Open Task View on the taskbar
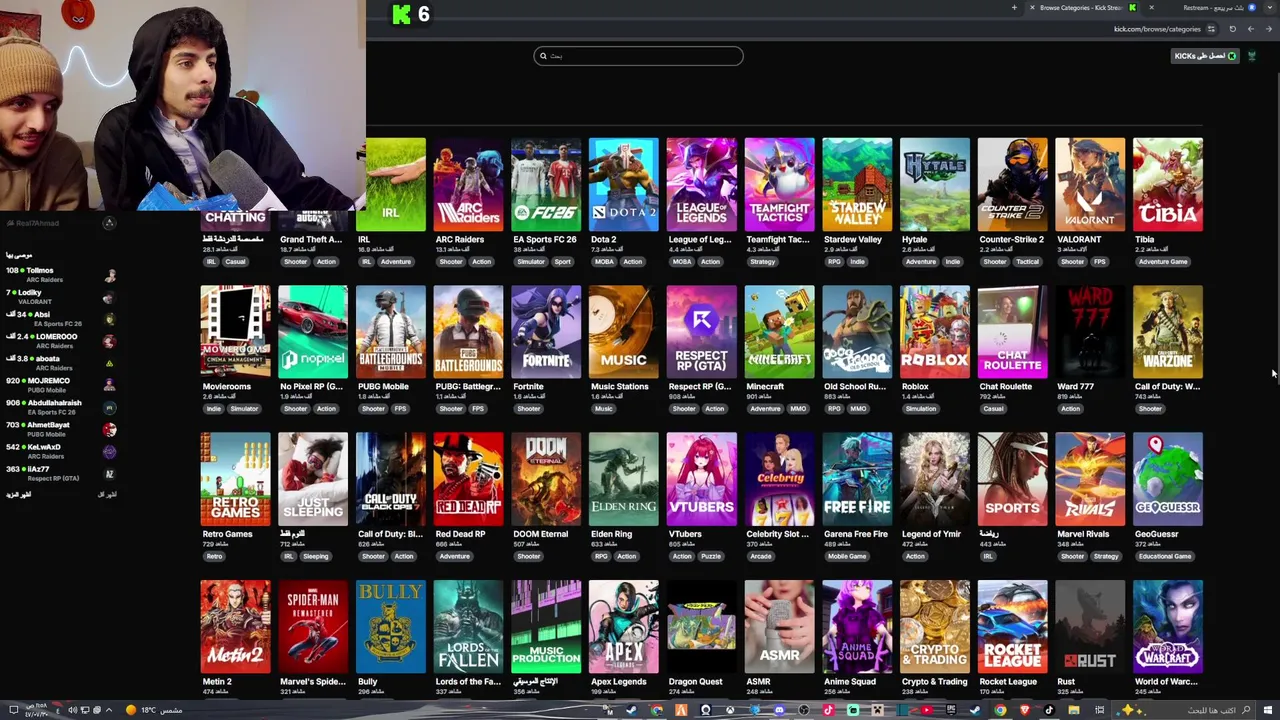The image size is (1280, 720). coord(1099,710)
